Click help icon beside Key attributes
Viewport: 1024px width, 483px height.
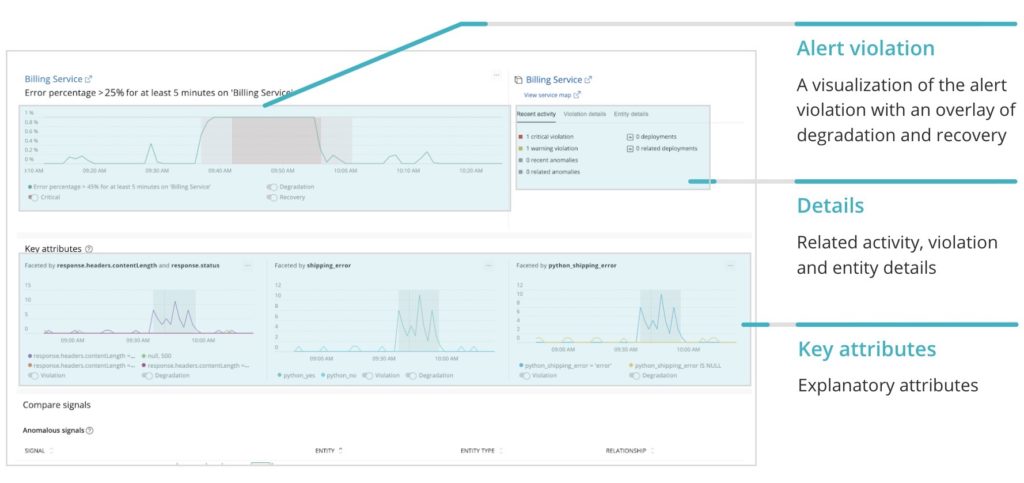click(x=89, y=249)
